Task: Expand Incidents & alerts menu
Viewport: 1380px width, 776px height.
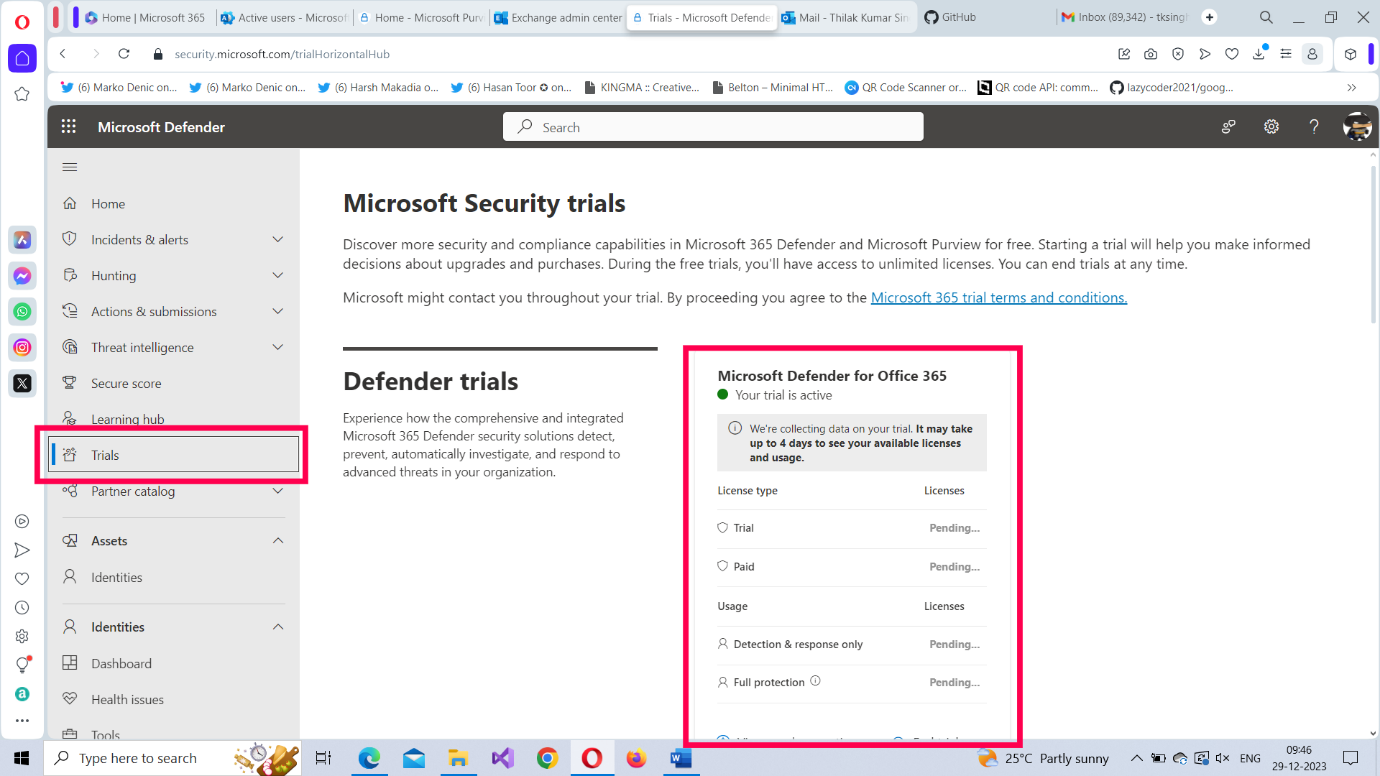Action: click(278, 239)
